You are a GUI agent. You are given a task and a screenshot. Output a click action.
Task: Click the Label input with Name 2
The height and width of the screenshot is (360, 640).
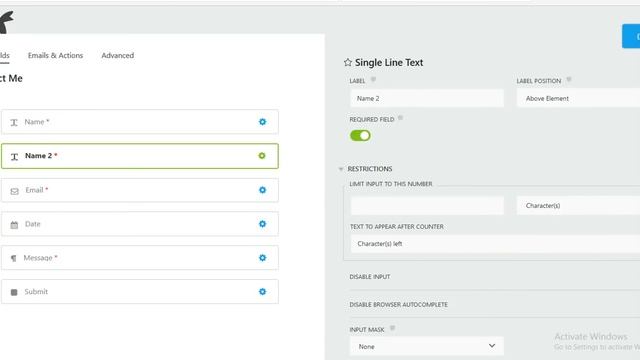click(x=427, y=98)
